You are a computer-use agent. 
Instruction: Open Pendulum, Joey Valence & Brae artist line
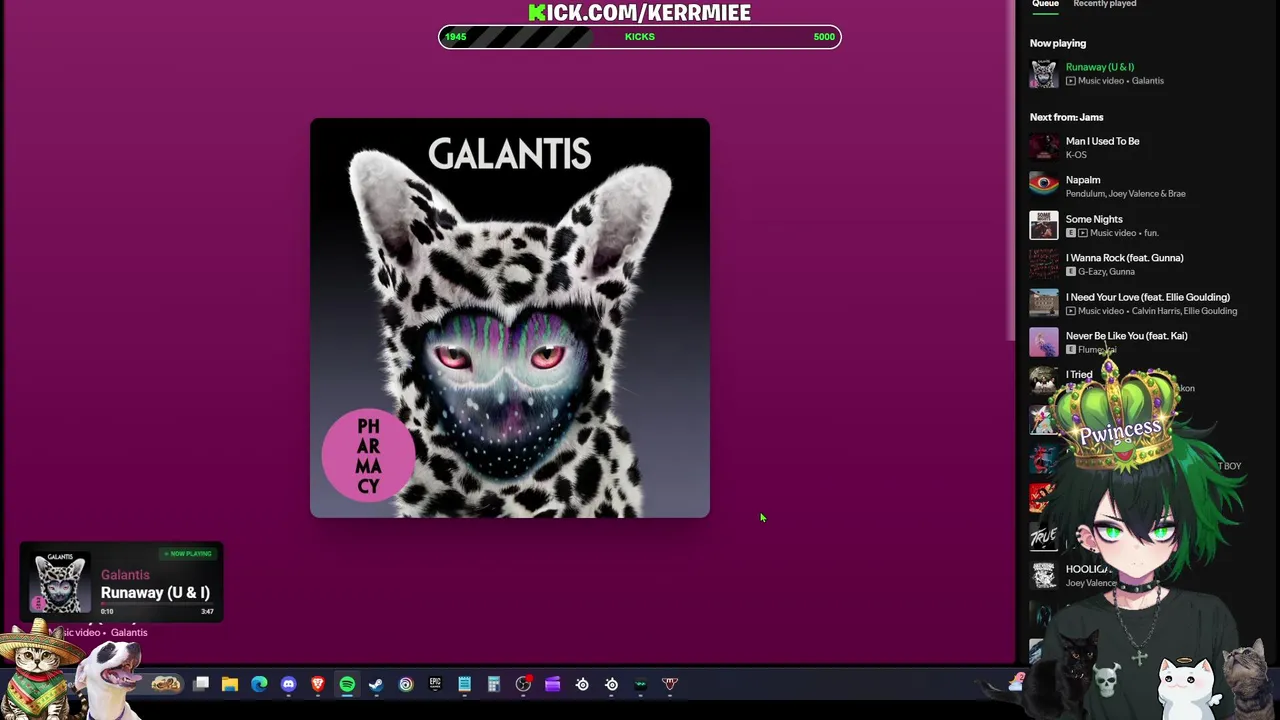pos(1125,194)
